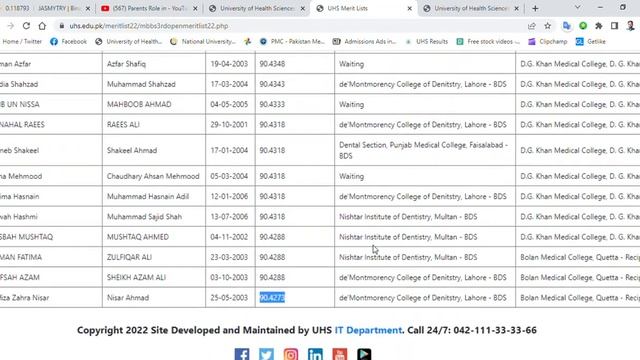Expand the tab search chevron

click(577, 7)
